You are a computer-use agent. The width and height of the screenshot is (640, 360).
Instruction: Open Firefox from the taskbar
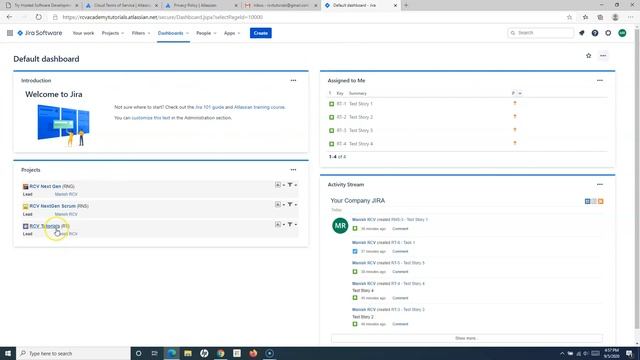pyautogui.click(x=253, y=353)
